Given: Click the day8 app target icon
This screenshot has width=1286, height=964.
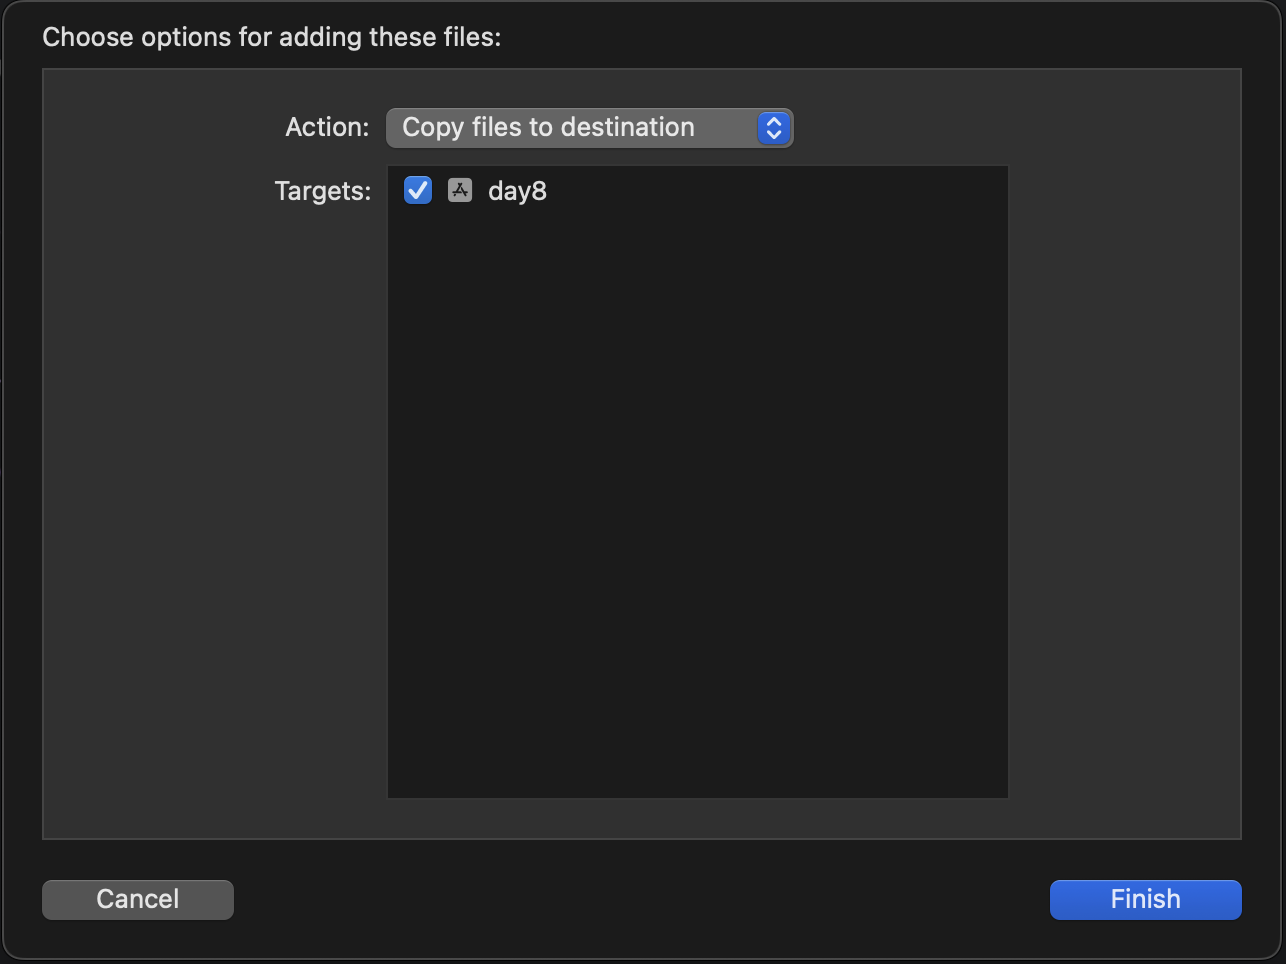Looking at the screenshot, I should point(460,190).
